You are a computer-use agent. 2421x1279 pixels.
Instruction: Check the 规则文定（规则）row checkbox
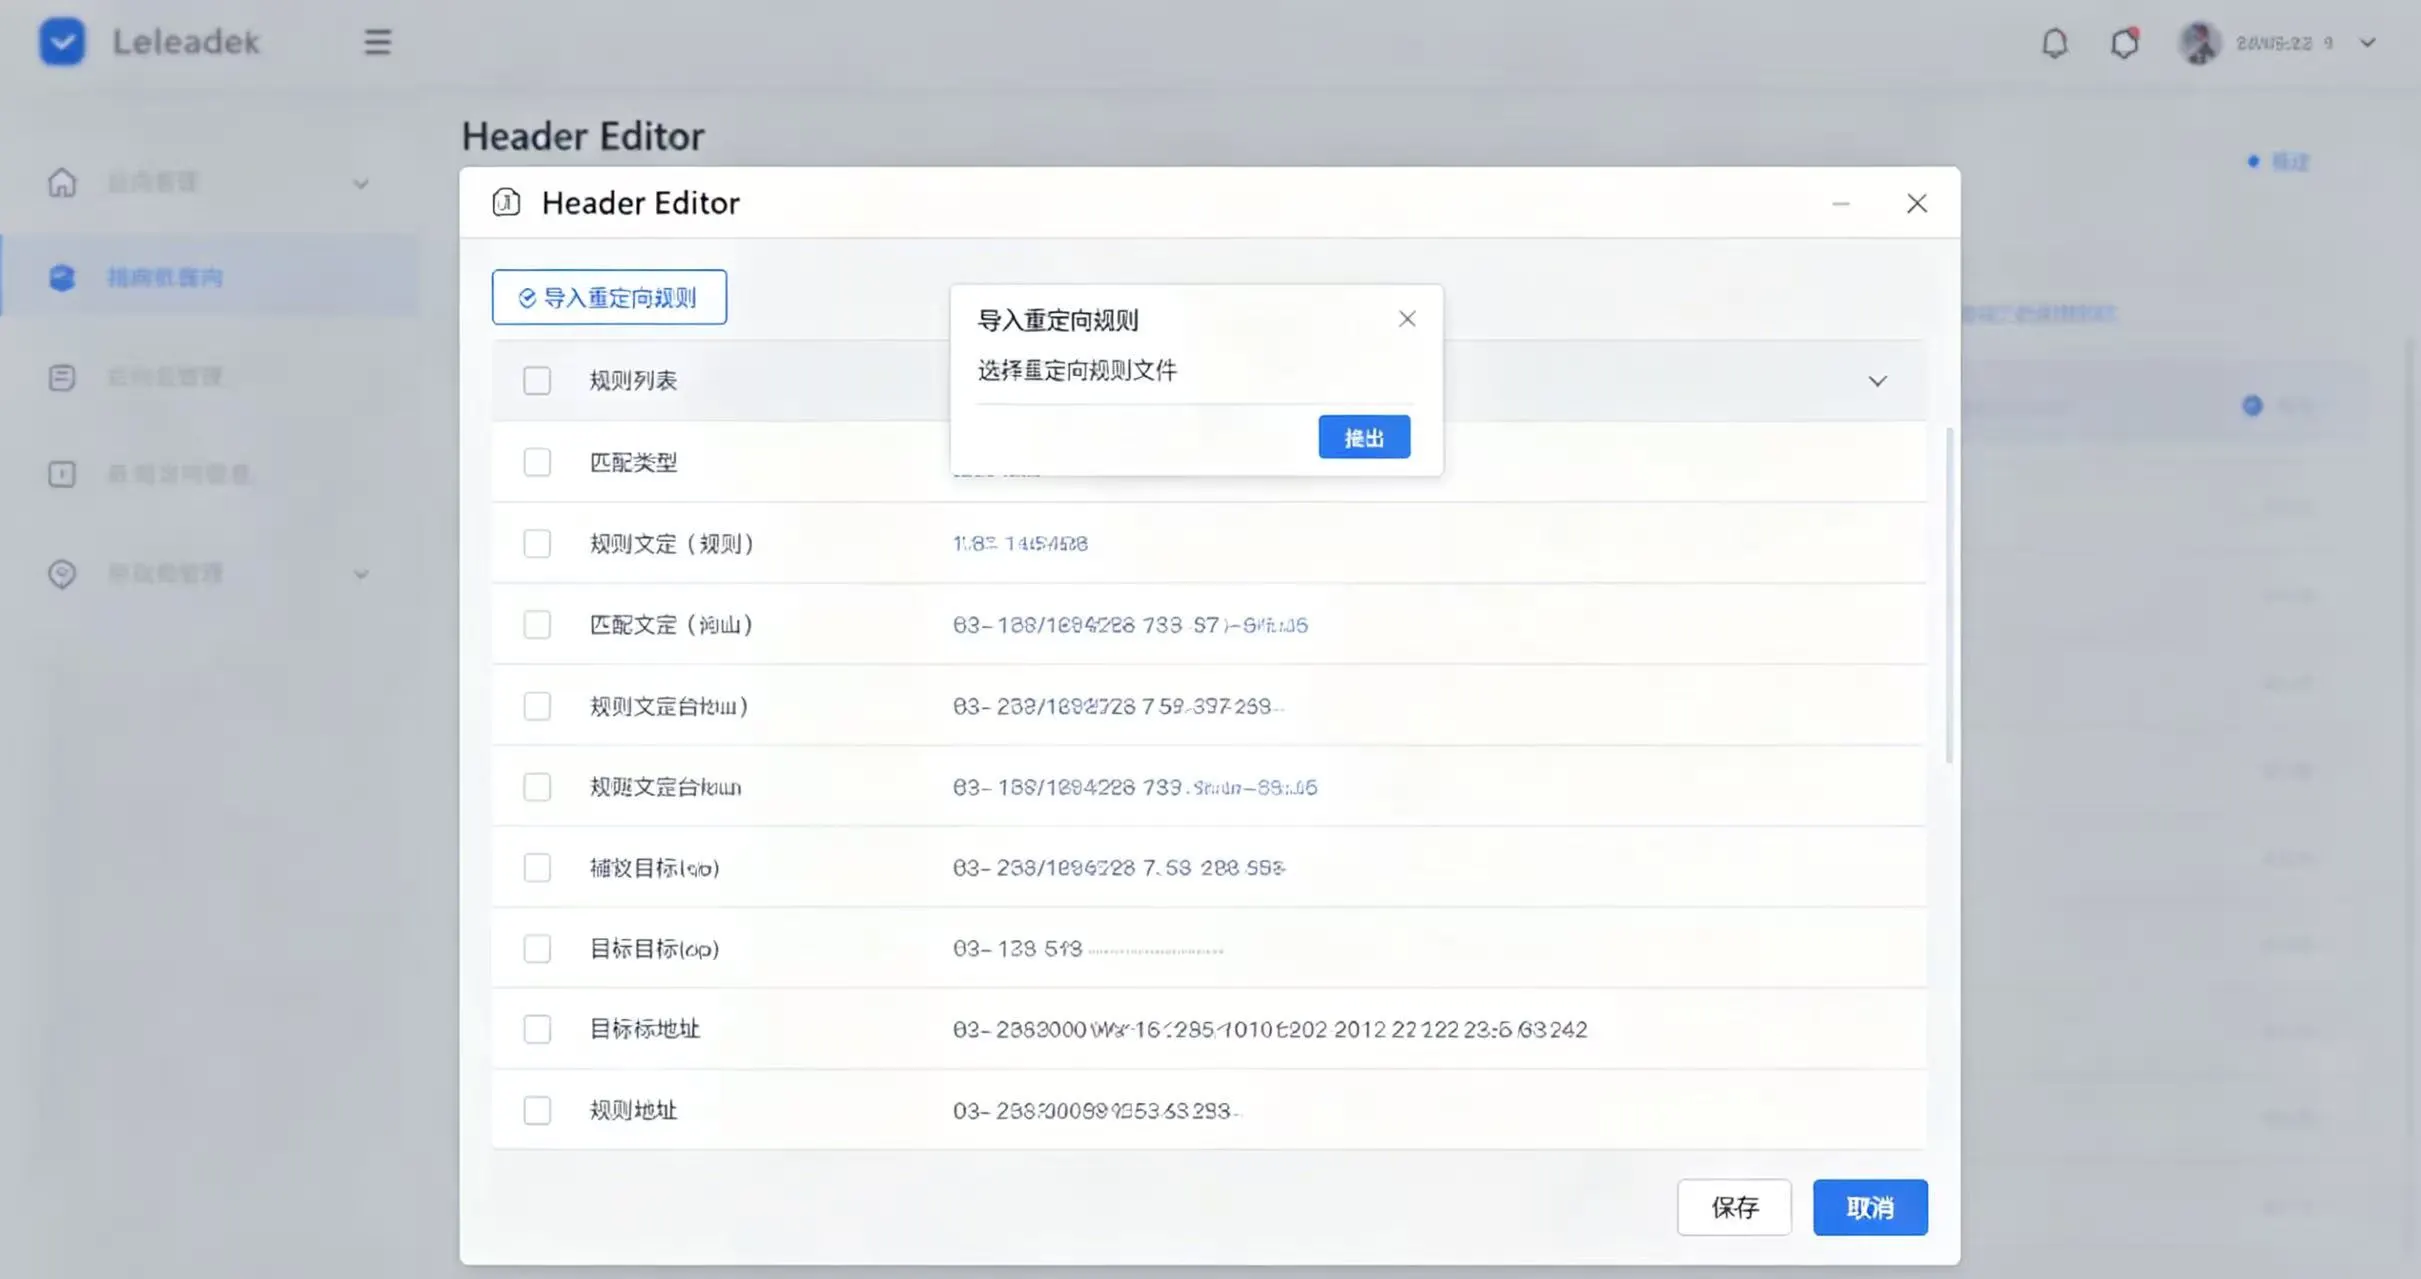tap(537, 543)
